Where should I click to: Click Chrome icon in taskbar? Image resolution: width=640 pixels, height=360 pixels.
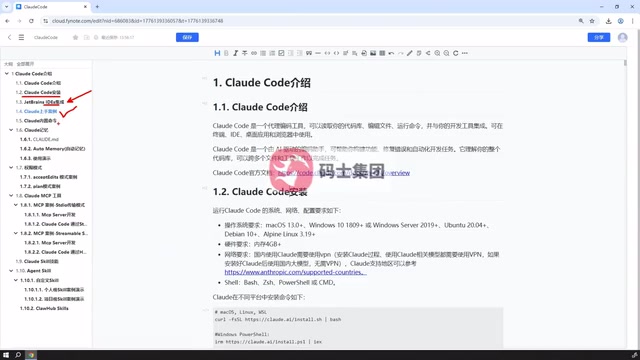(31, 355)
